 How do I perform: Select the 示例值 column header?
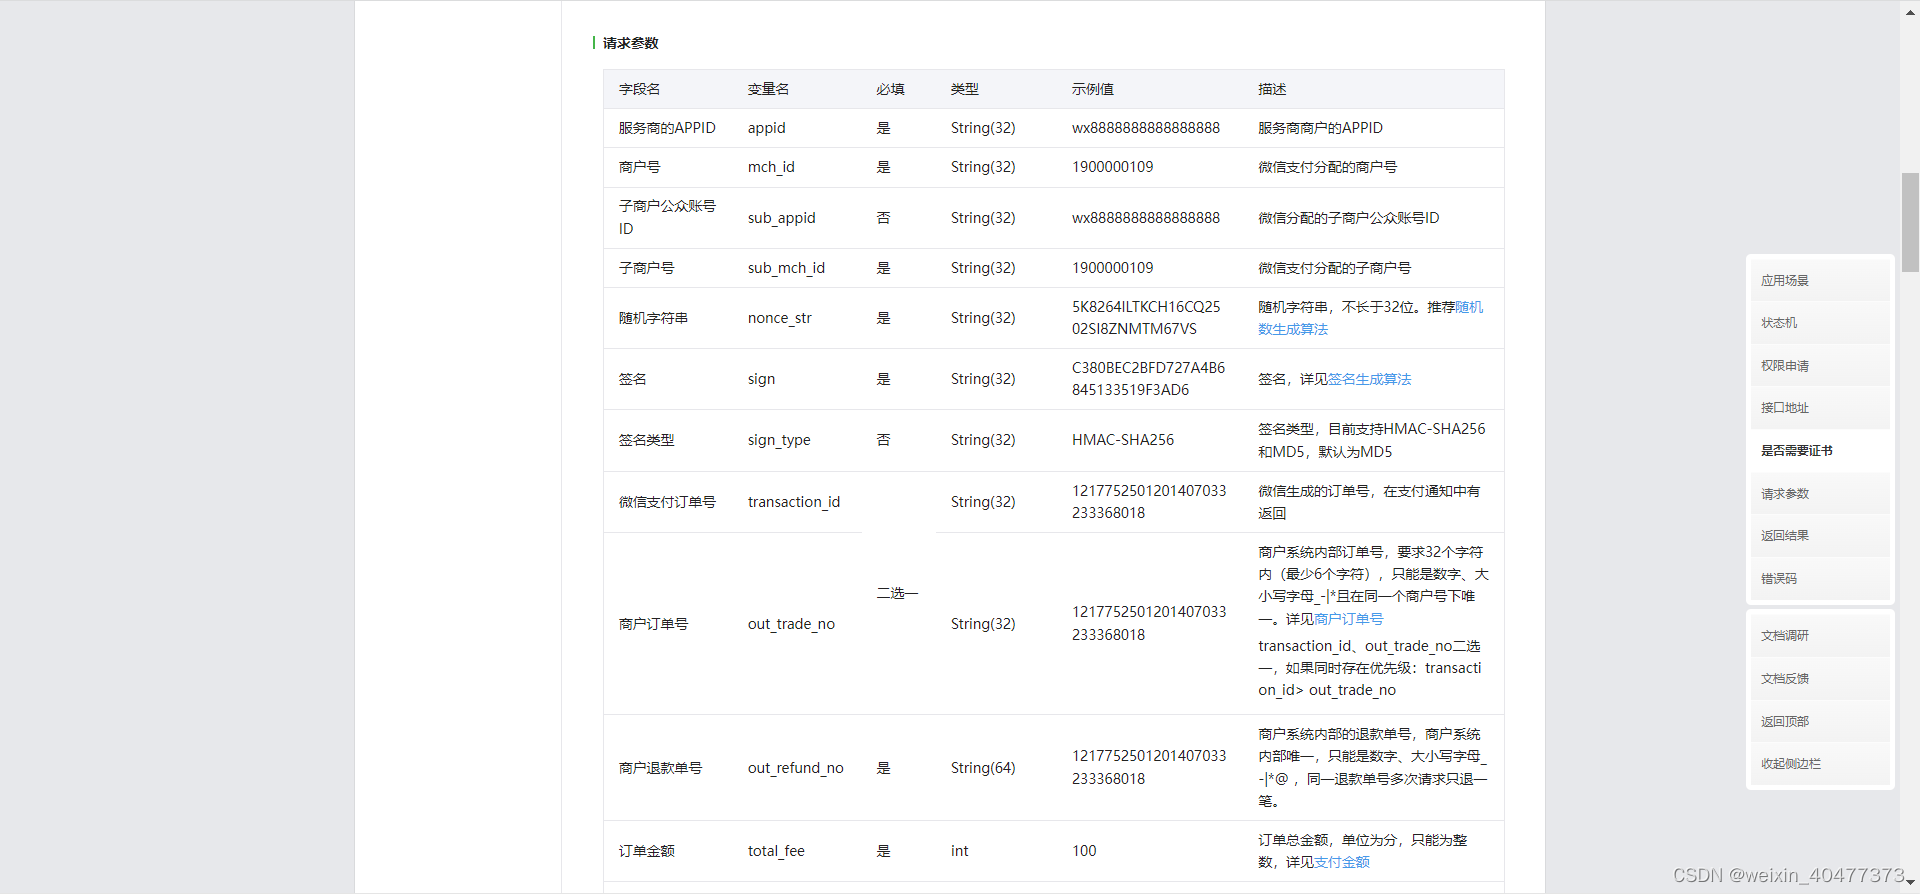coord(1092,90)
